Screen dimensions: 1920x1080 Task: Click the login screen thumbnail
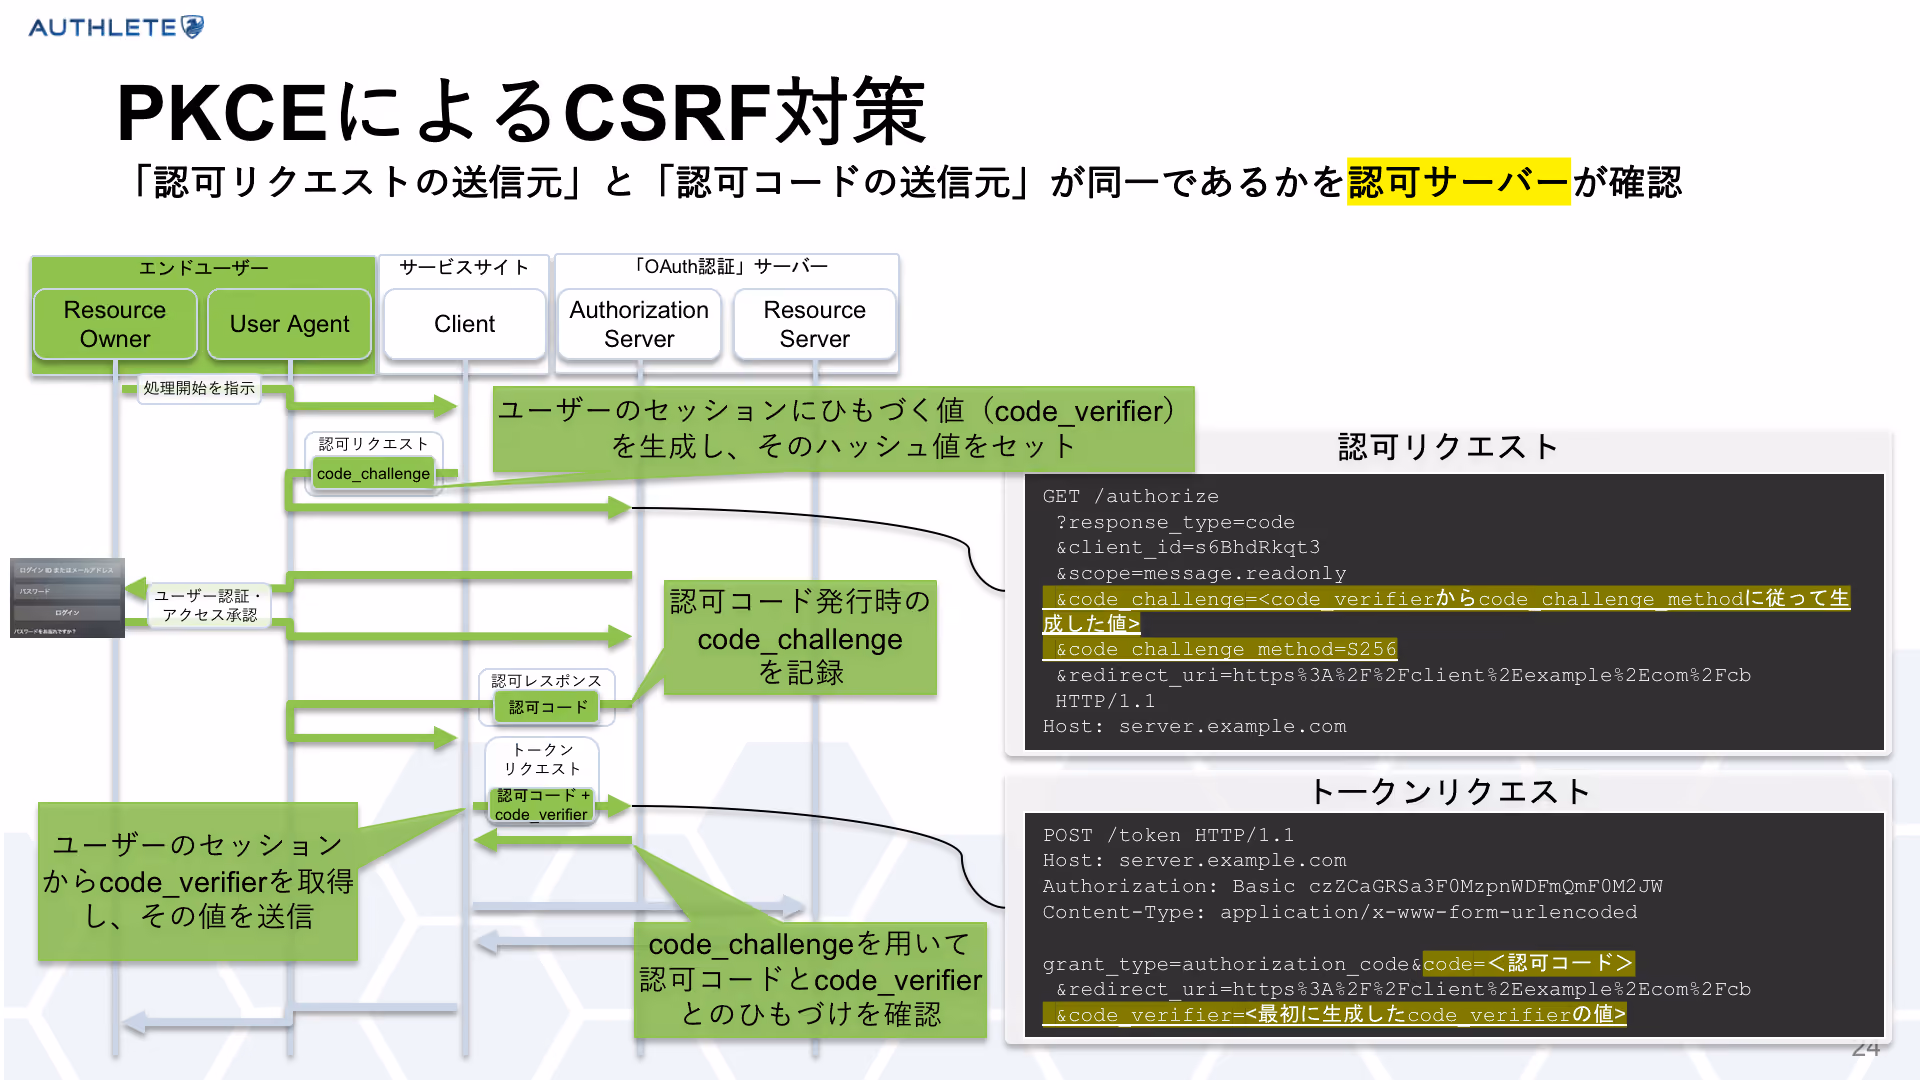67,598
